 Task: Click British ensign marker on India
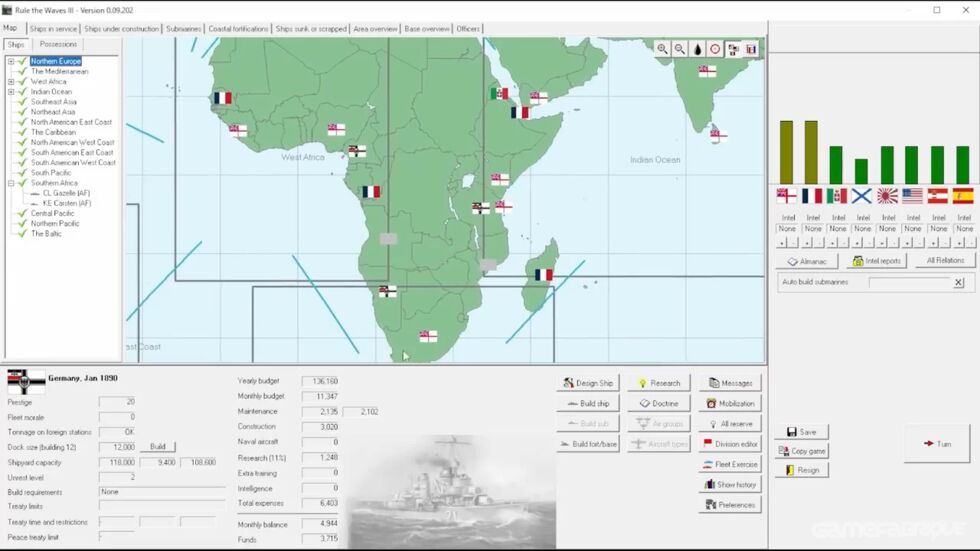coord(707,71)
